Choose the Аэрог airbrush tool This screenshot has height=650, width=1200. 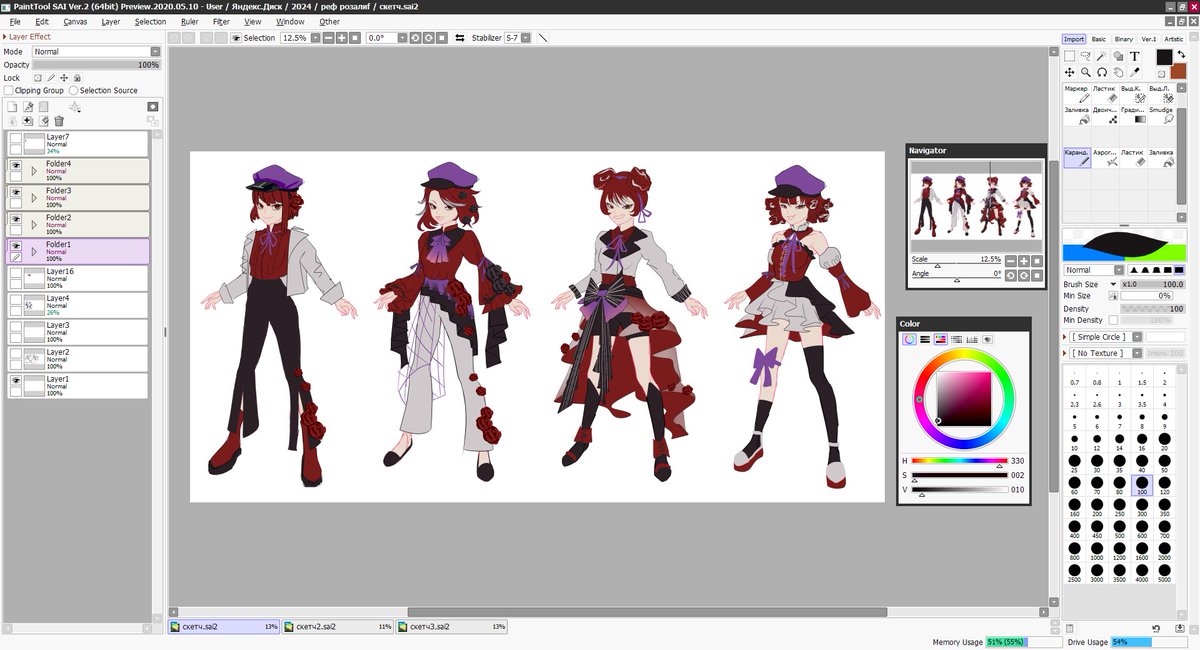pos(1105,157)
